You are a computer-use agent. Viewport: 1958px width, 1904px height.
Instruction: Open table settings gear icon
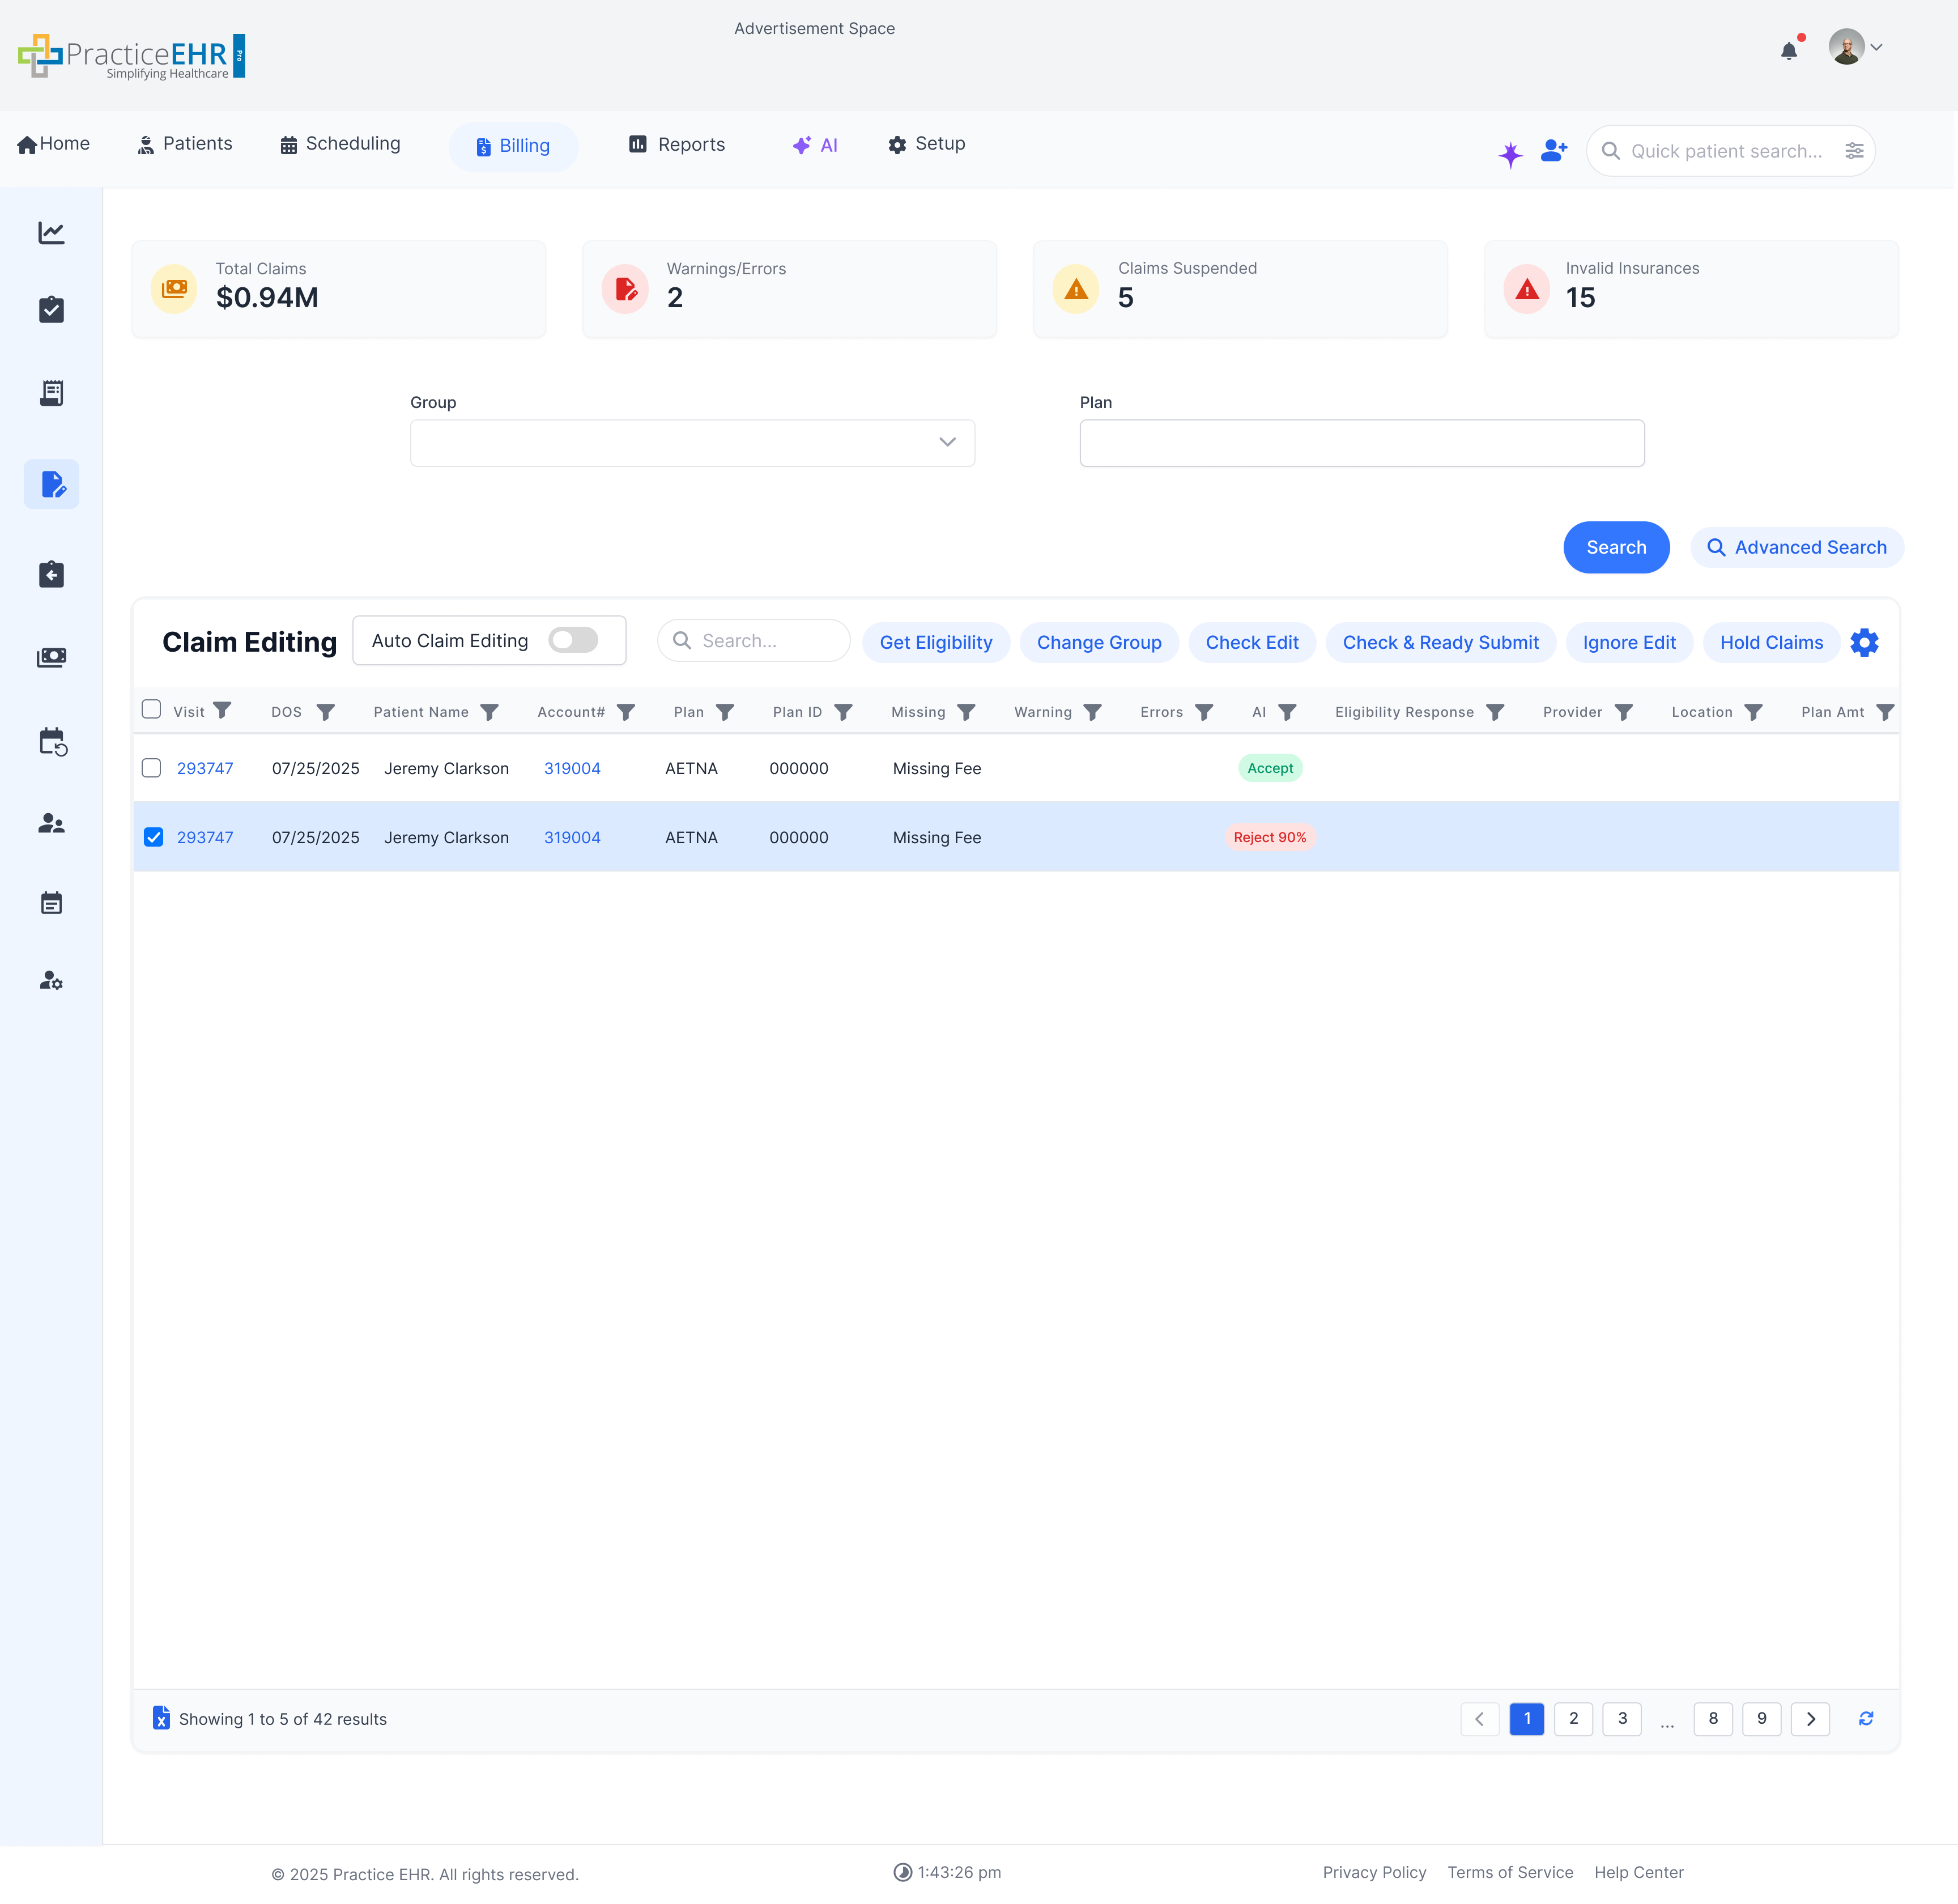click(x=1864, y=642)
